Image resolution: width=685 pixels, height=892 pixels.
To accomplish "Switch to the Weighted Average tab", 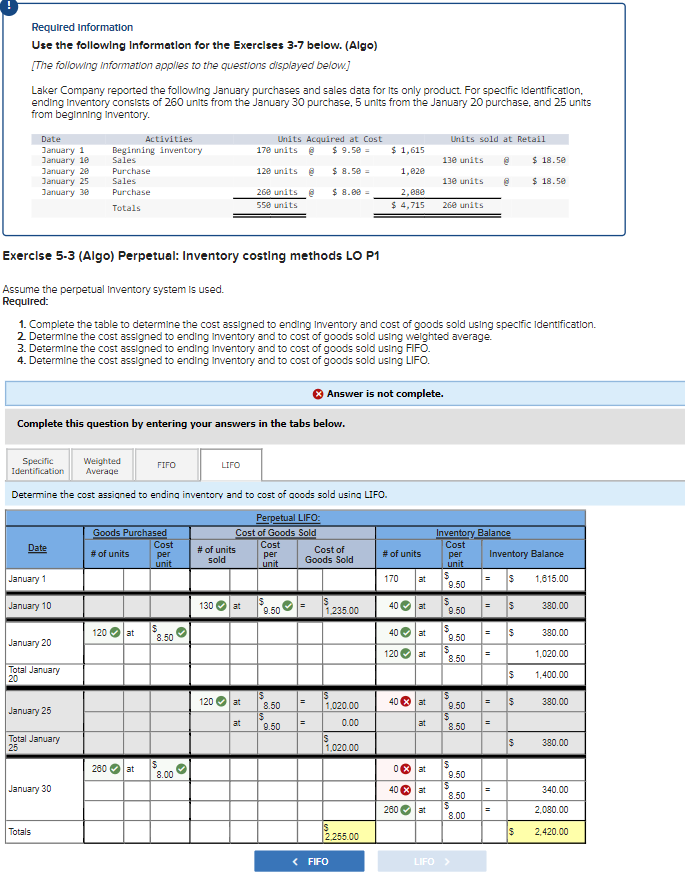I will (102, 466).
